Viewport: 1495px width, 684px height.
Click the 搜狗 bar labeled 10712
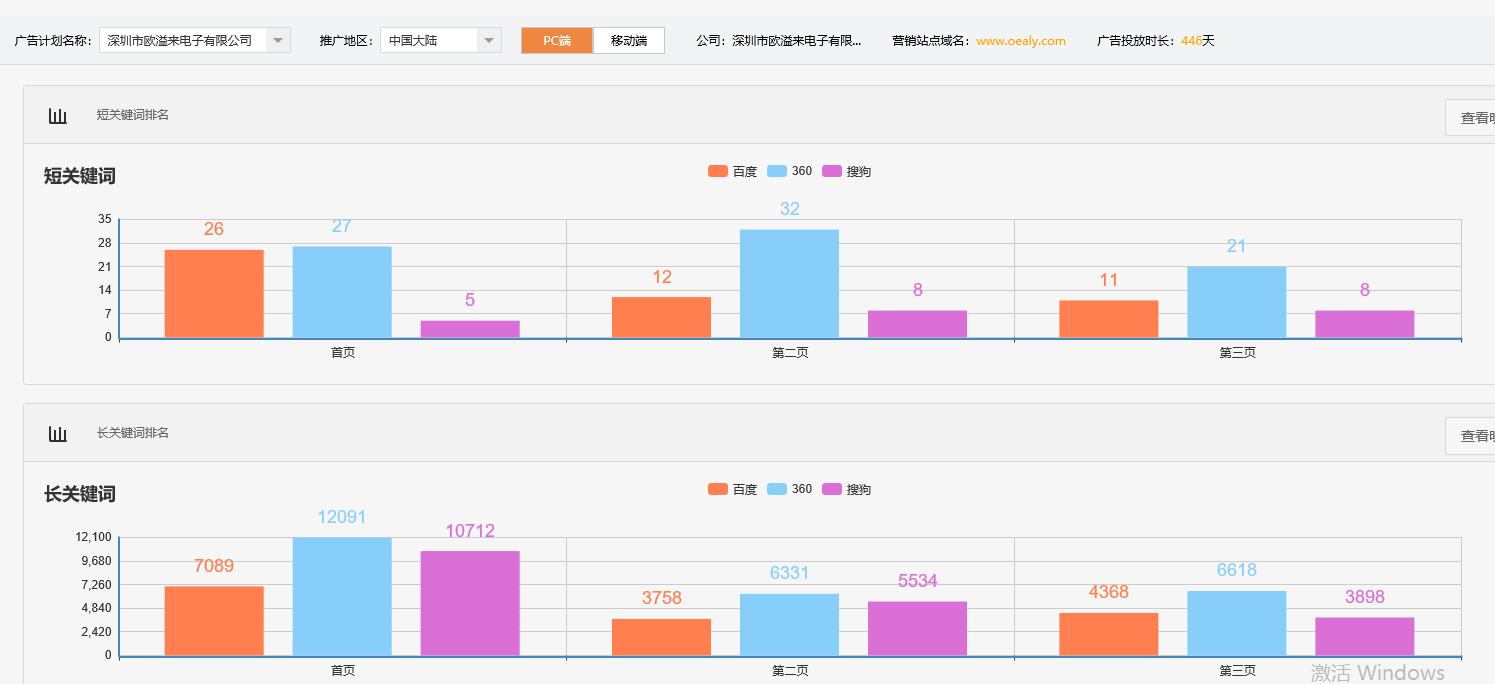click(470, 603)
